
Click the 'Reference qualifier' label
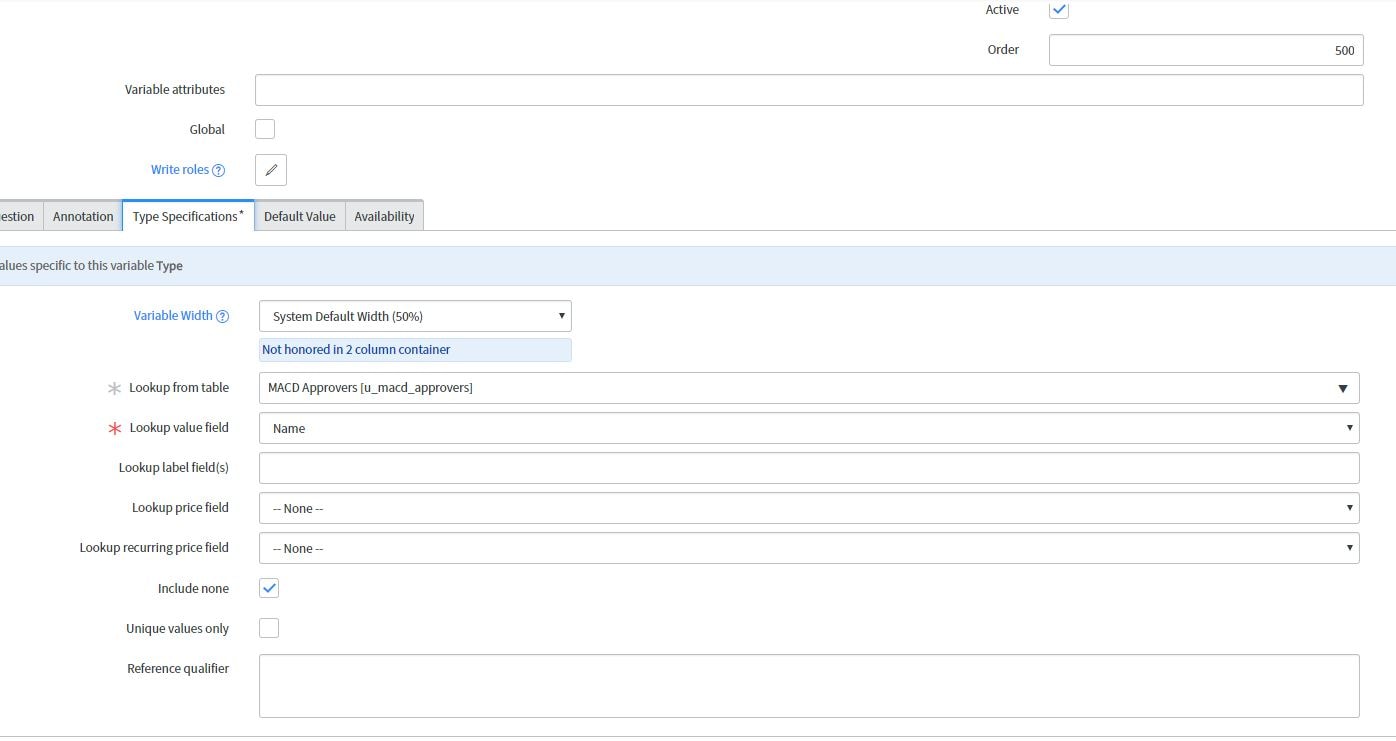pyautogui.click(x=178, y=669)
